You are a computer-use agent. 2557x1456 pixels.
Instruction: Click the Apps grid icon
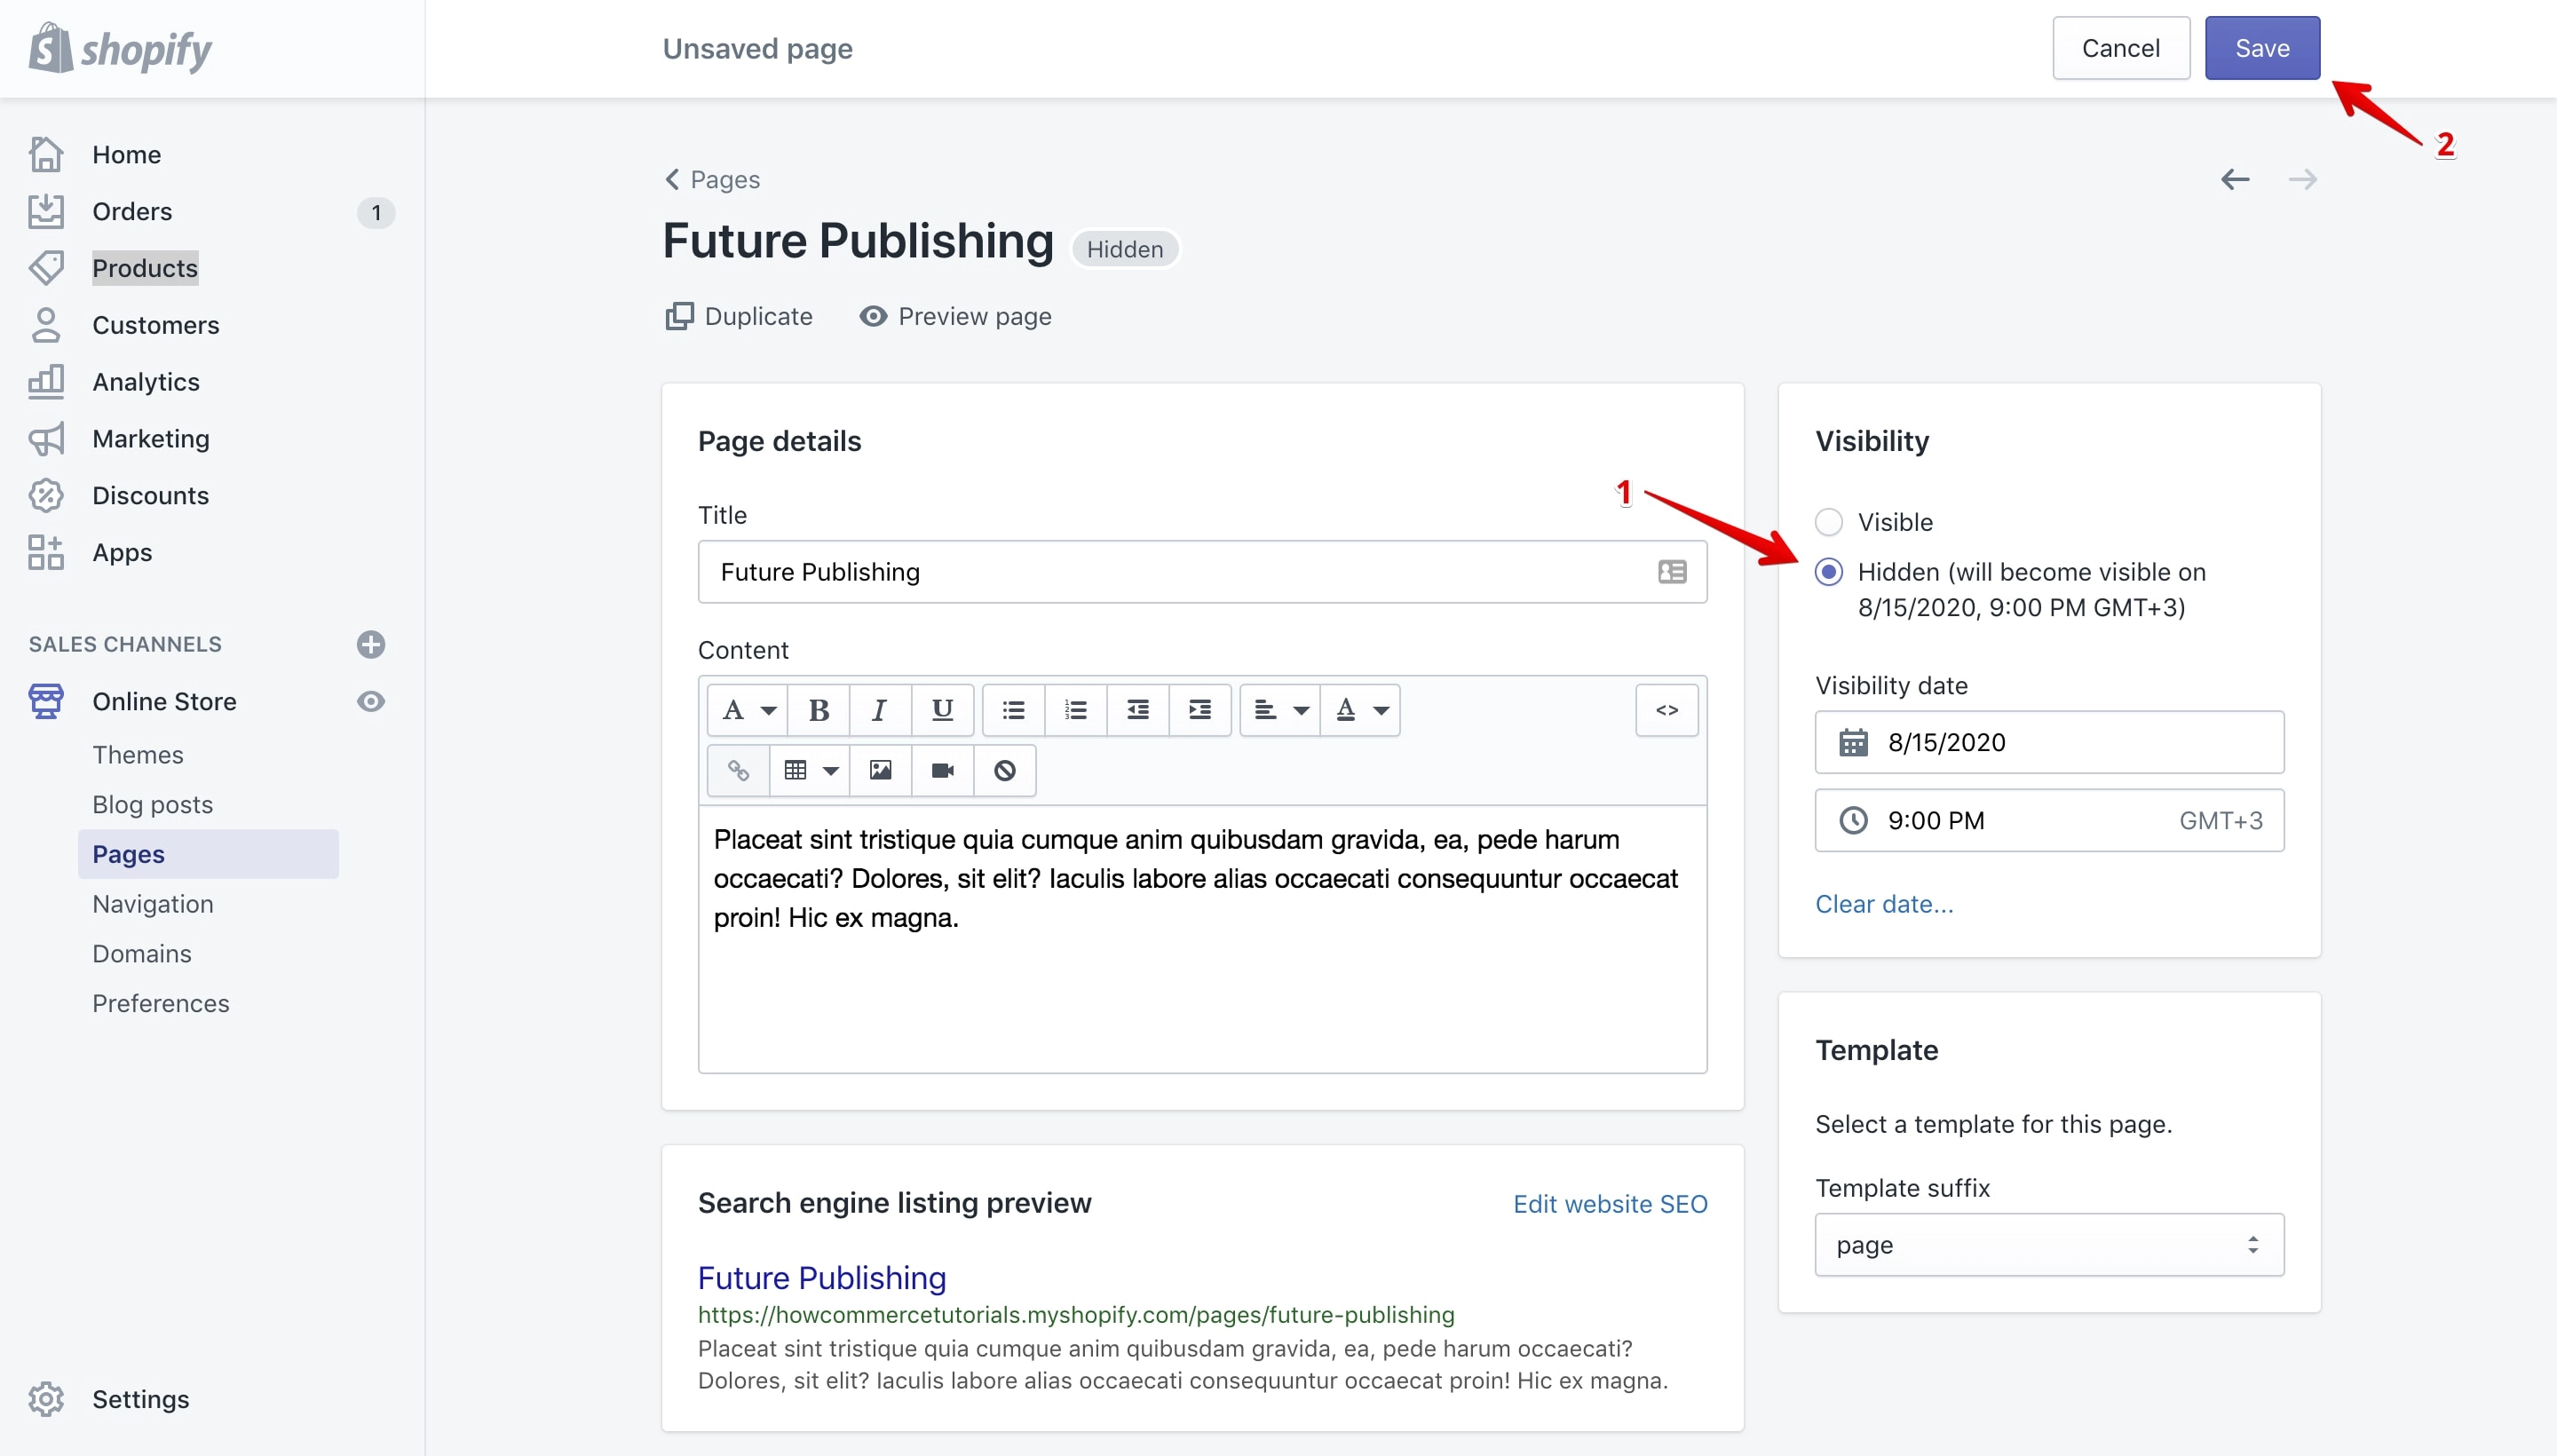pos(46,552)
